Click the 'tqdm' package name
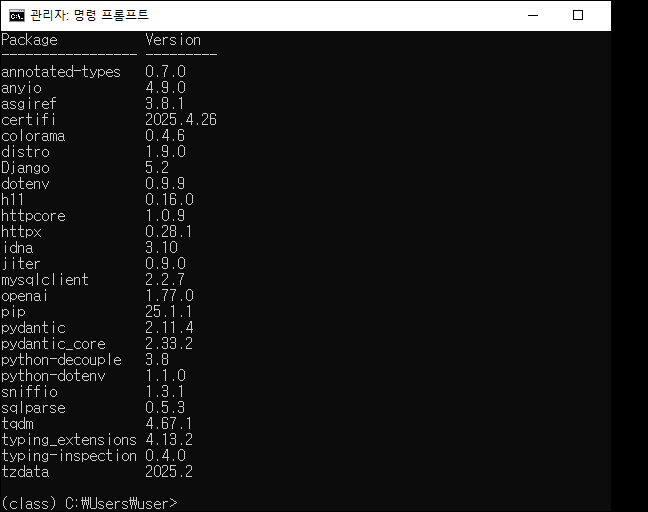 (x=17, y=424)
